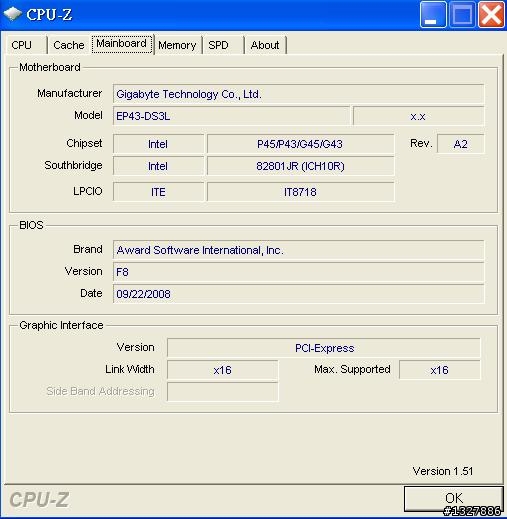Screen dimensions: 507x519
Task: Click the Southbridge label
Action: 73,165
